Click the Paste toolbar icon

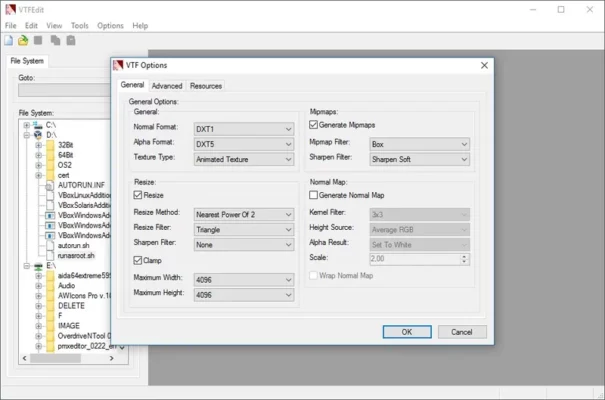(70, 40)
